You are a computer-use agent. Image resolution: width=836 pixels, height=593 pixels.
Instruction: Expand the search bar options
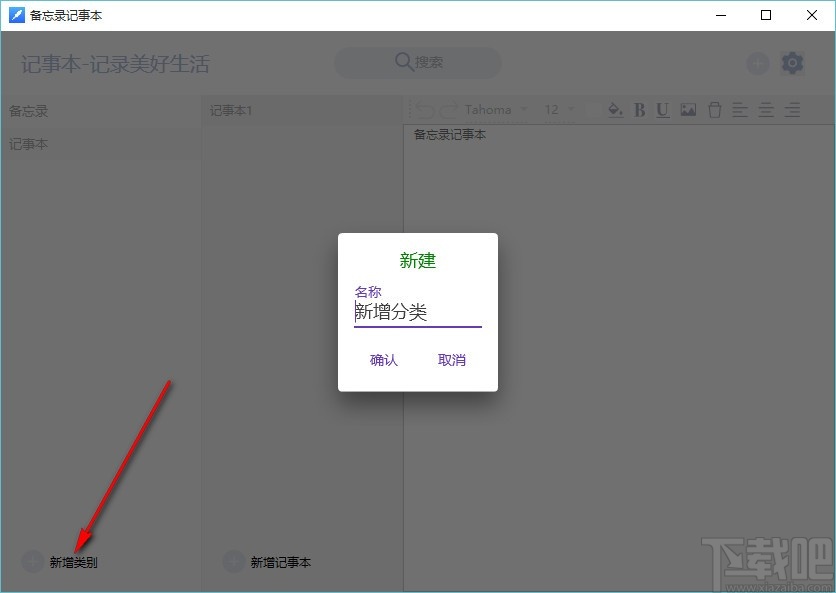pyautogui.click(x=417, y=62)
